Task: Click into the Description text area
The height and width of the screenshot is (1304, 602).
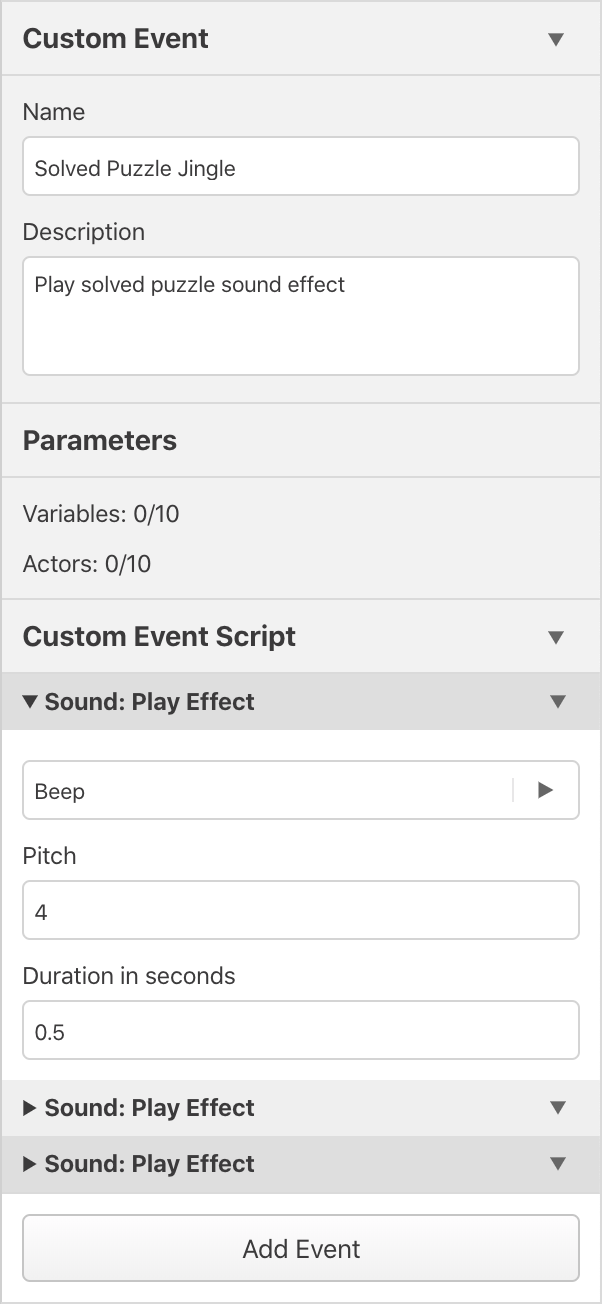Action: tap(301, 316)
